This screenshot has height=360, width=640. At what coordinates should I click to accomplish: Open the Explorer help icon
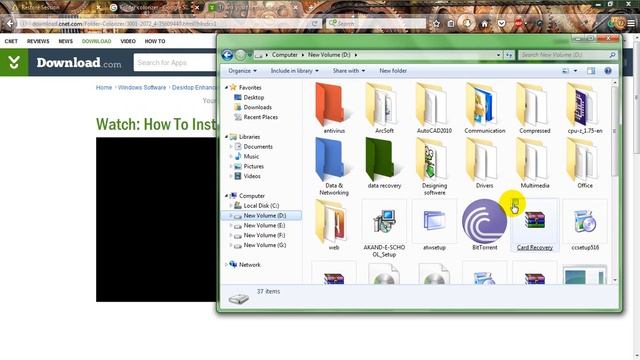tap(608, 71)
